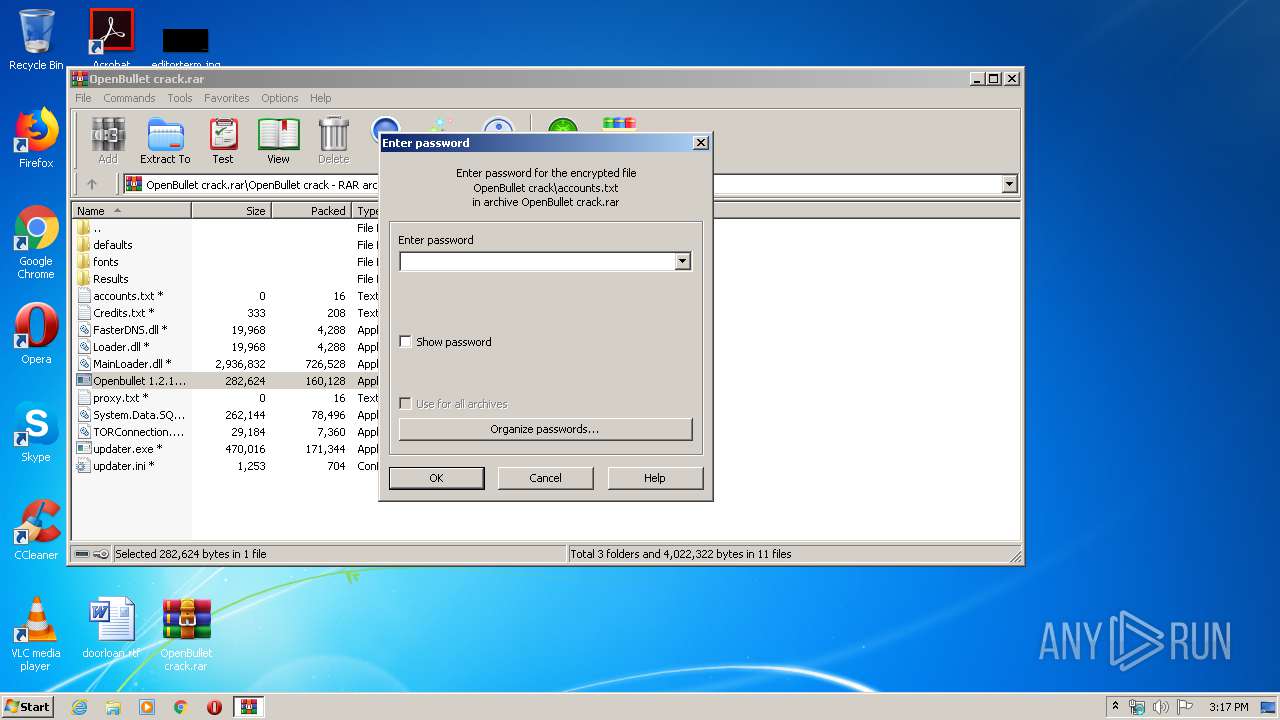Screen dimensions: 1280x720
Task: Open the Tools menu
Action: (180, 98)
